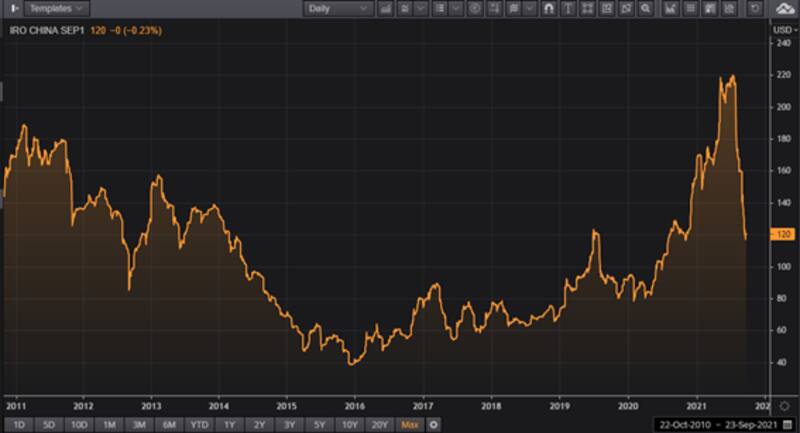Viewport: 800px width, 433px height.
Task: Click the chart type icon next to Daily
Action: 388,8
